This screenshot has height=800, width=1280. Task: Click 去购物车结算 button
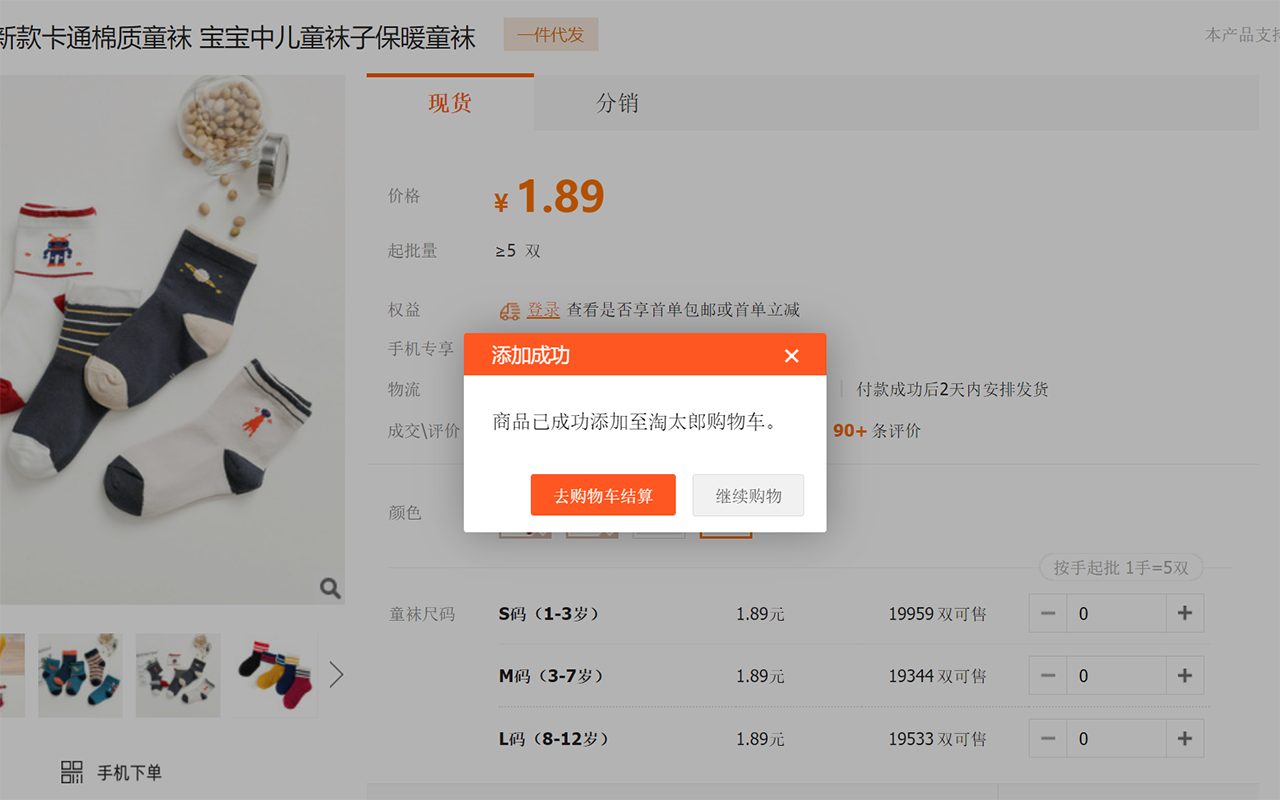pos(603,495)
